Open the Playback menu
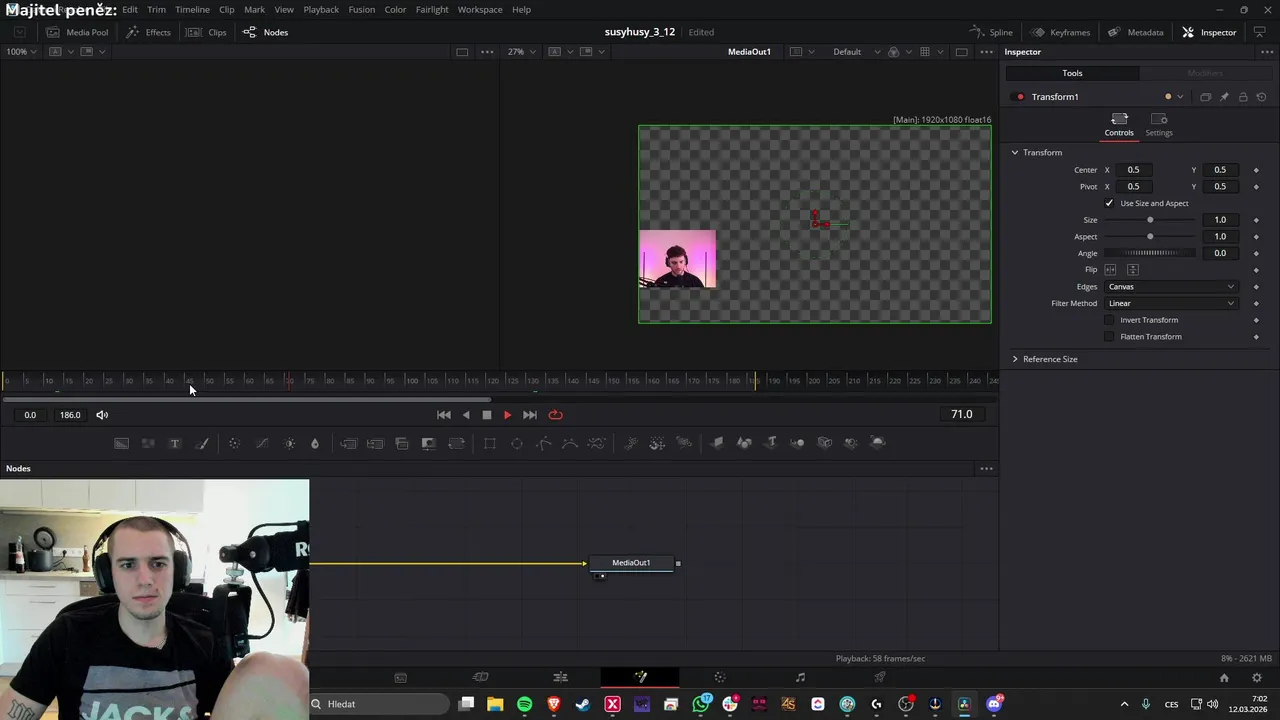This screenshot has height=720, width=1280. (x=321, y=10)
